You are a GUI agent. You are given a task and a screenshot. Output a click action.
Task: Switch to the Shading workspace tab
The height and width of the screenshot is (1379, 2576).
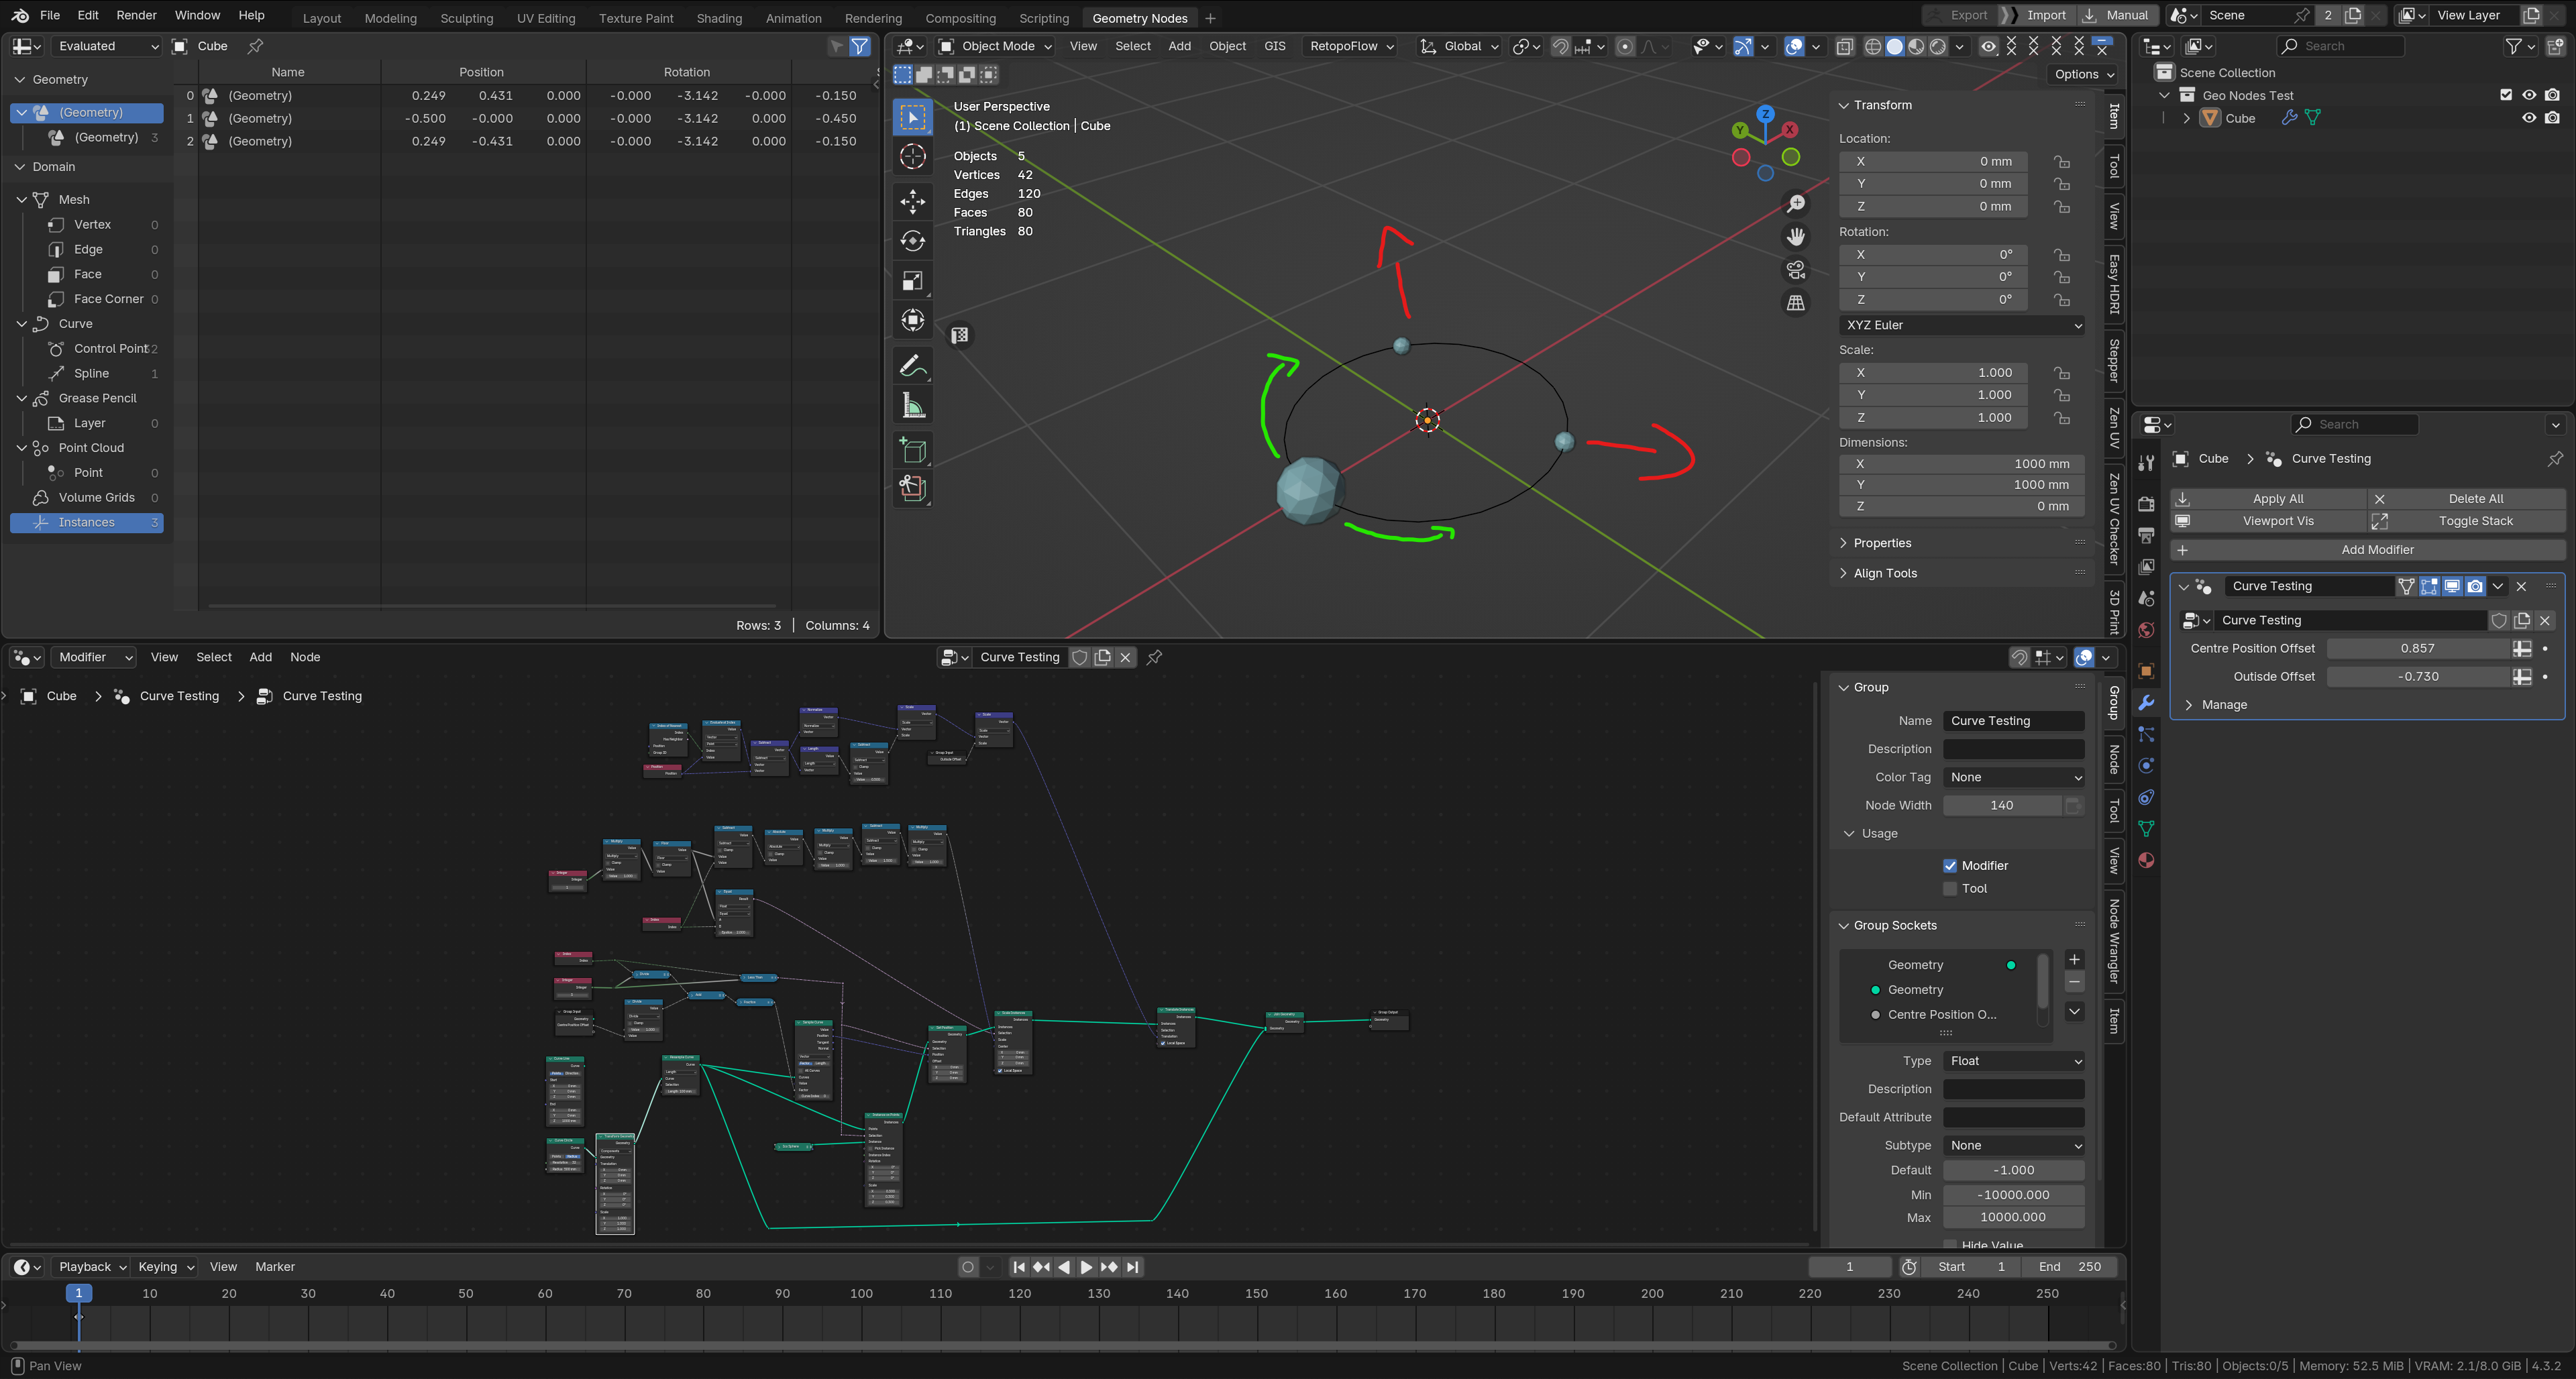719,18
